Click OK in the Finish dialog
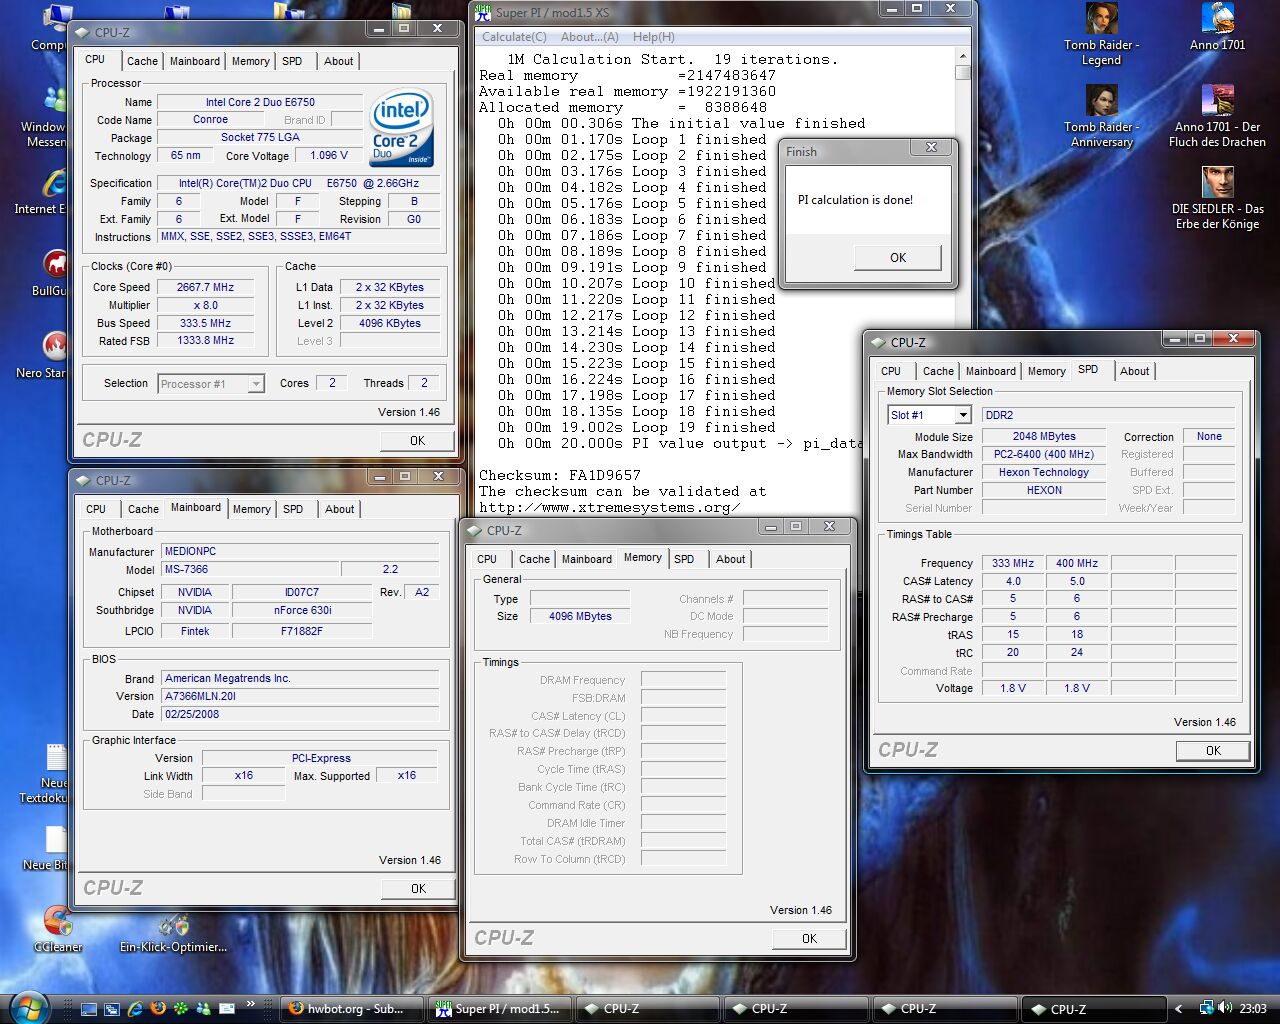Viewport: 1280px width, 1024px height. point(898,258)
